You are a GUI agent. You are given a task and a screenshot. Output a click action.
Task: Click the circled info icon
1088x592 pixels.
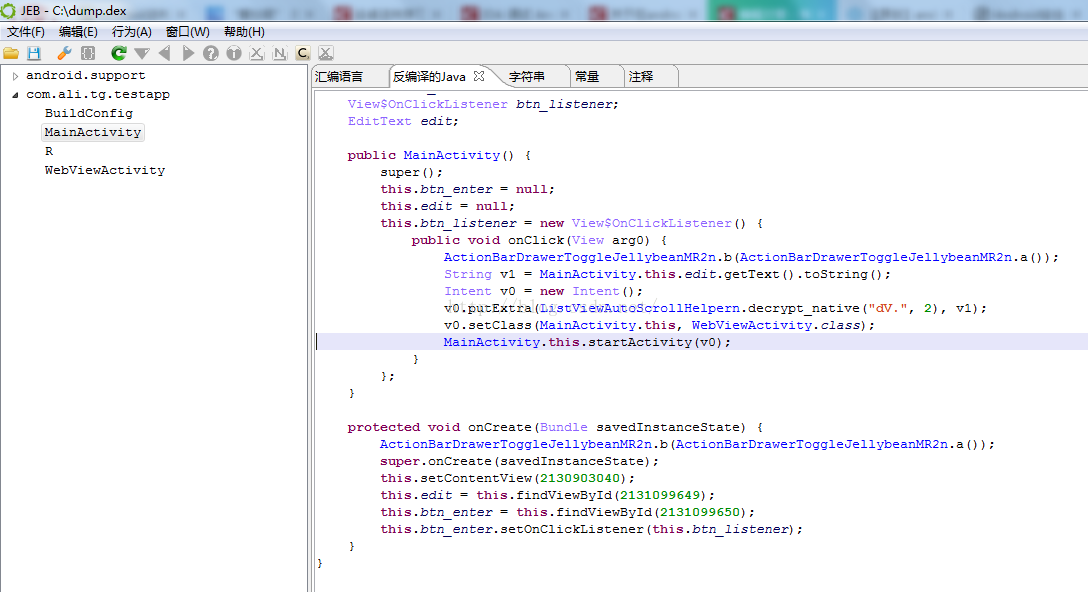tap(234, 53)
